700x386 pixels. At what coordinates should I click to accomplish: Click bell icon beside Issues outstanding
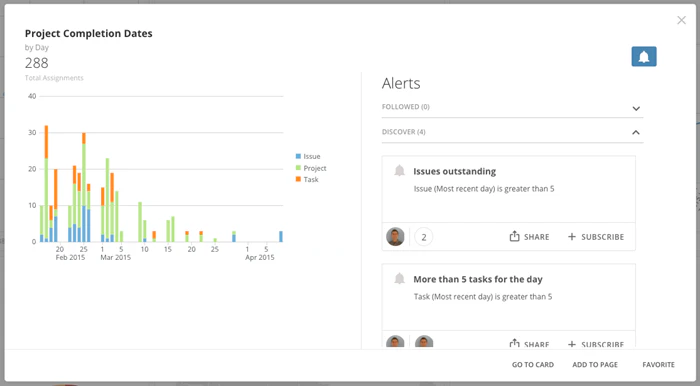coord(399,170)
